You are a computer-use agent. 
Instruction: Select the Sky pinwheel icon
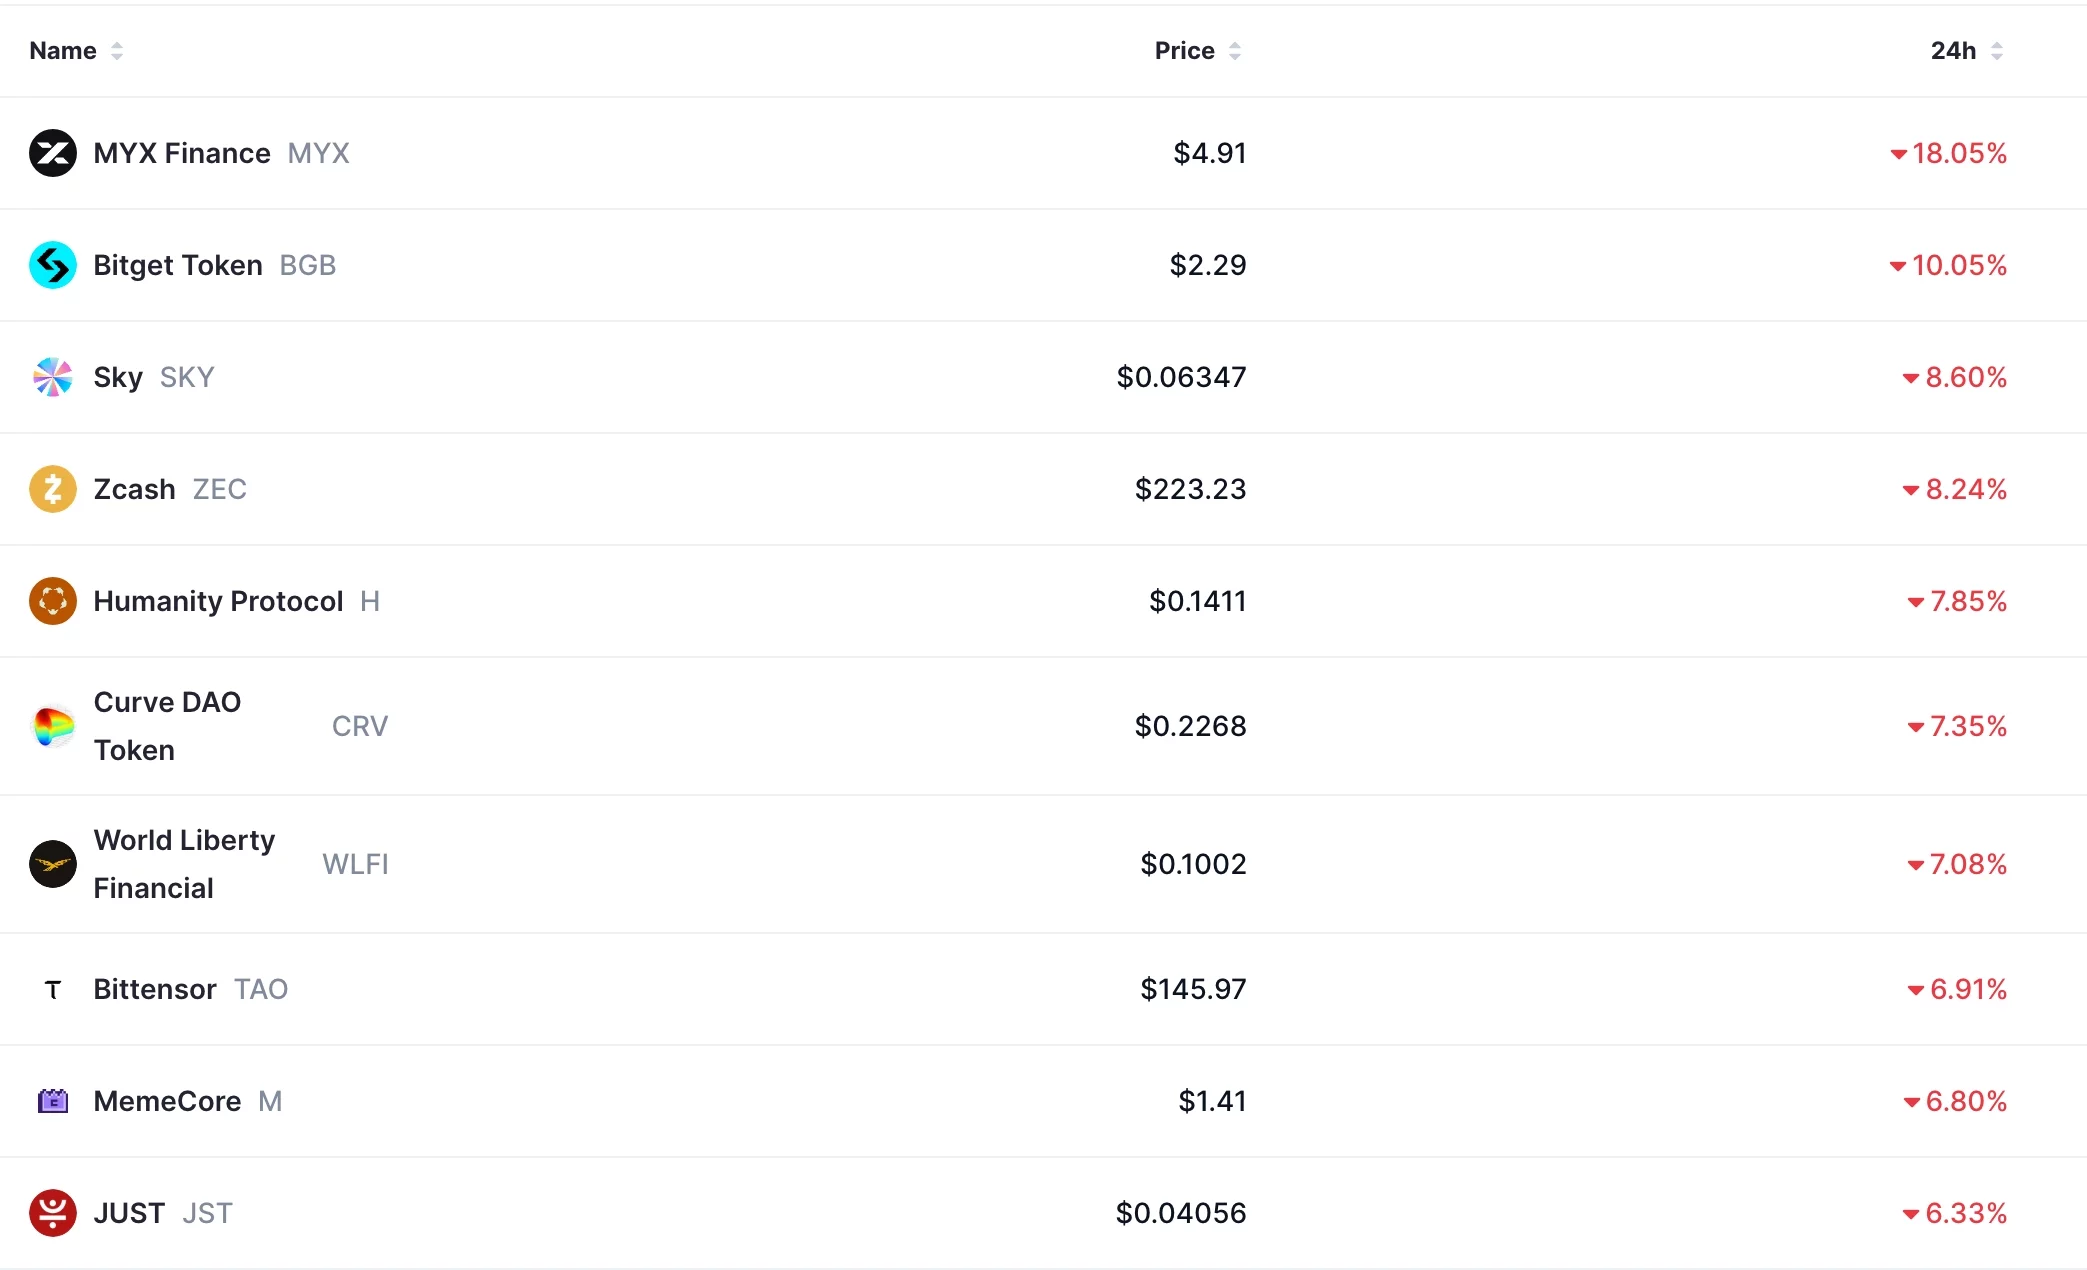coord(53,377)
